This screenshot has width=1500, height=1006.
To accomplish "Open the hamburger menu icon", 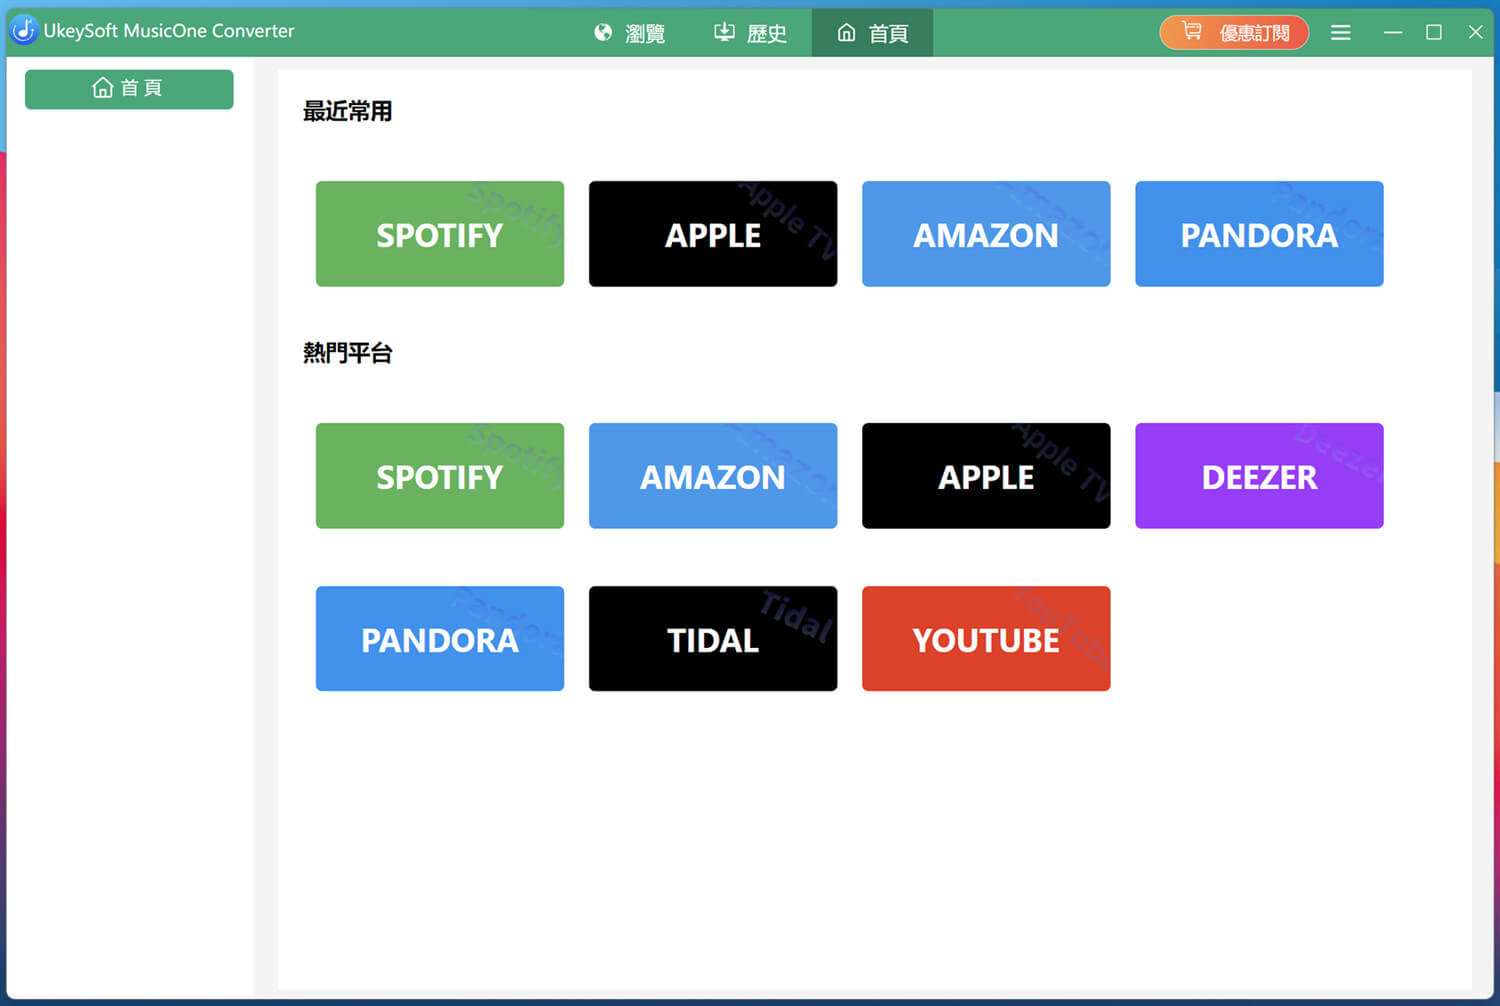I will tap(1340, 33).
